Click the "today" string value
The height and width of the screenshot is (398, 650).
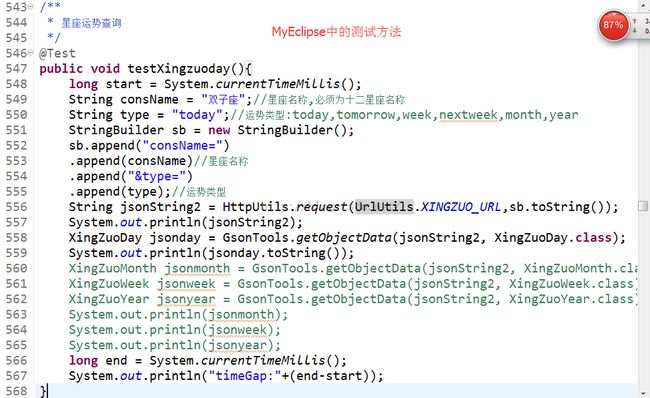click(197, 115)
